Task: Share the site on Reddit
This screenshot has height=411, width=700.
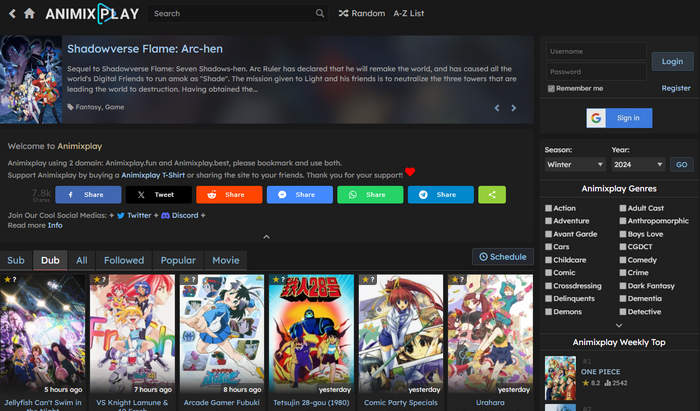Action: coord(229,195)
